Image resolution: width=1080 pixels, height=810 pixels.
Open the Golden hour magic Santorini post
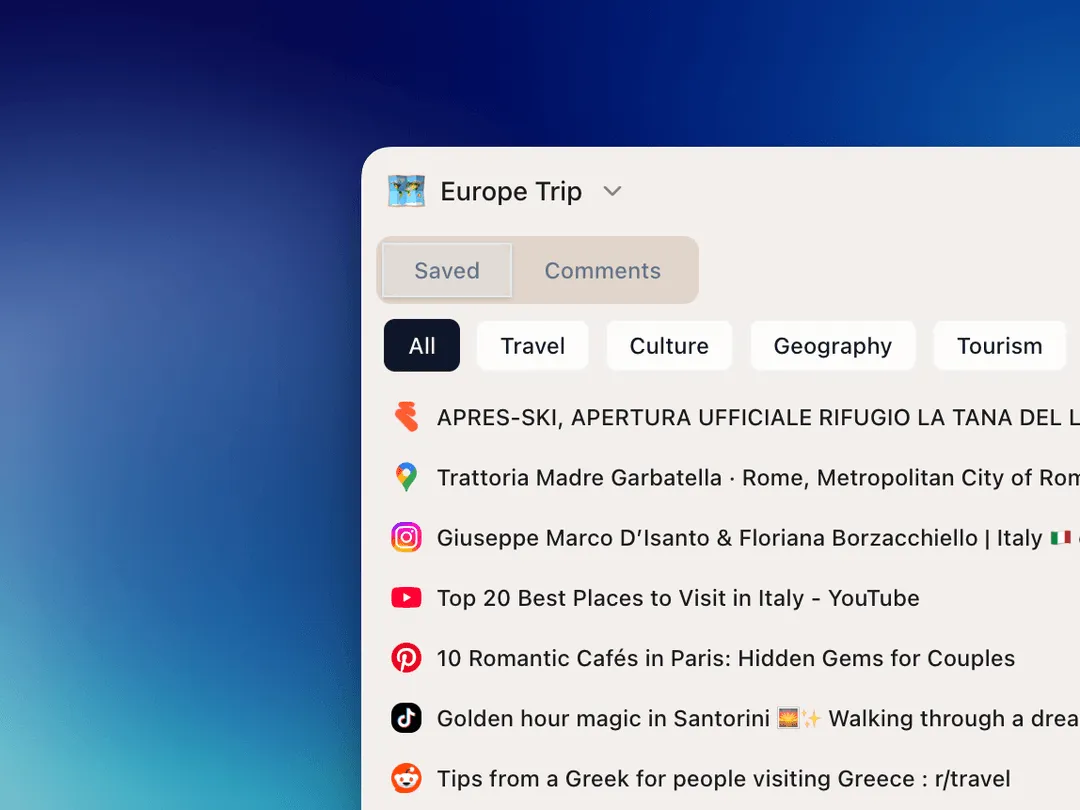(750, 717)
